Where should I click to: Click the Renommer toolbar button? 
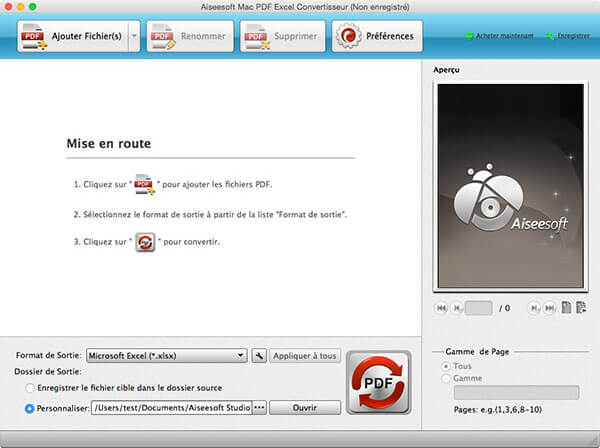[190, 37]
